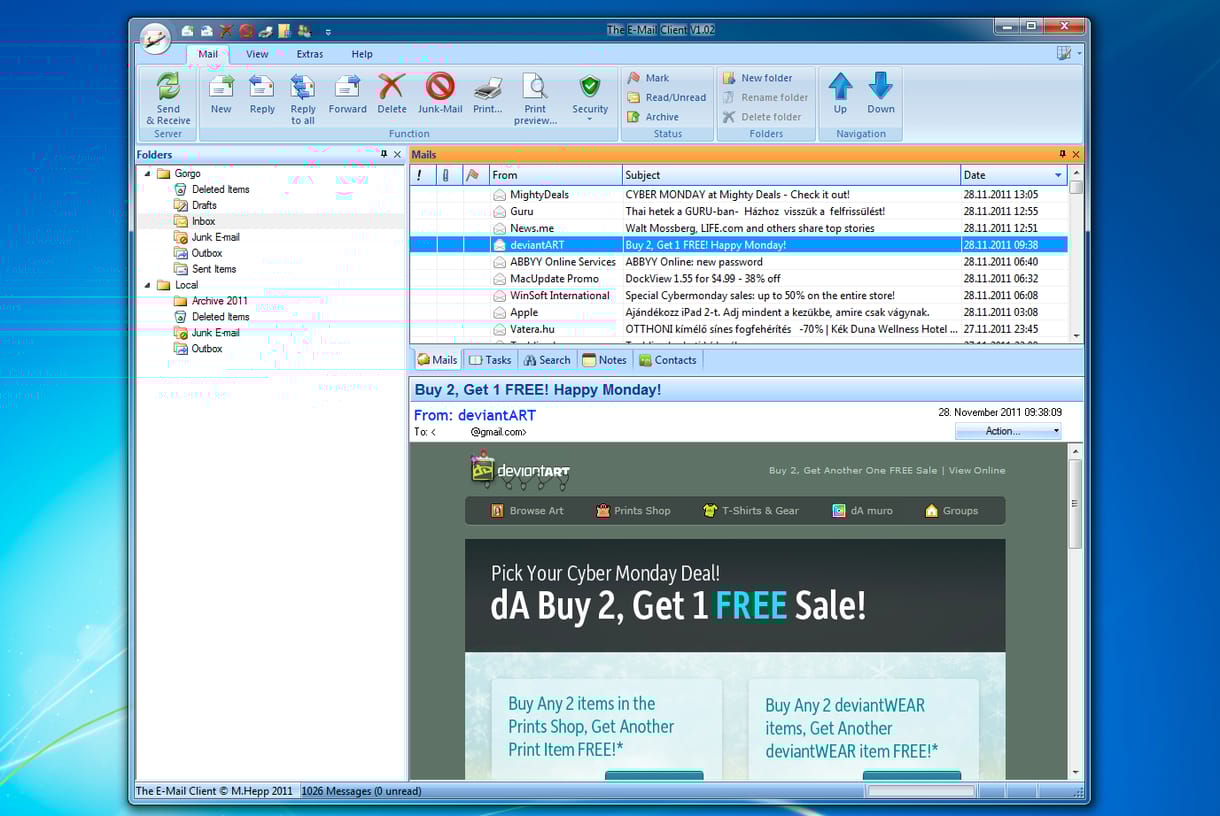Switch to the Notes bottom tab

pyautogui.click(x=604, y=360)
